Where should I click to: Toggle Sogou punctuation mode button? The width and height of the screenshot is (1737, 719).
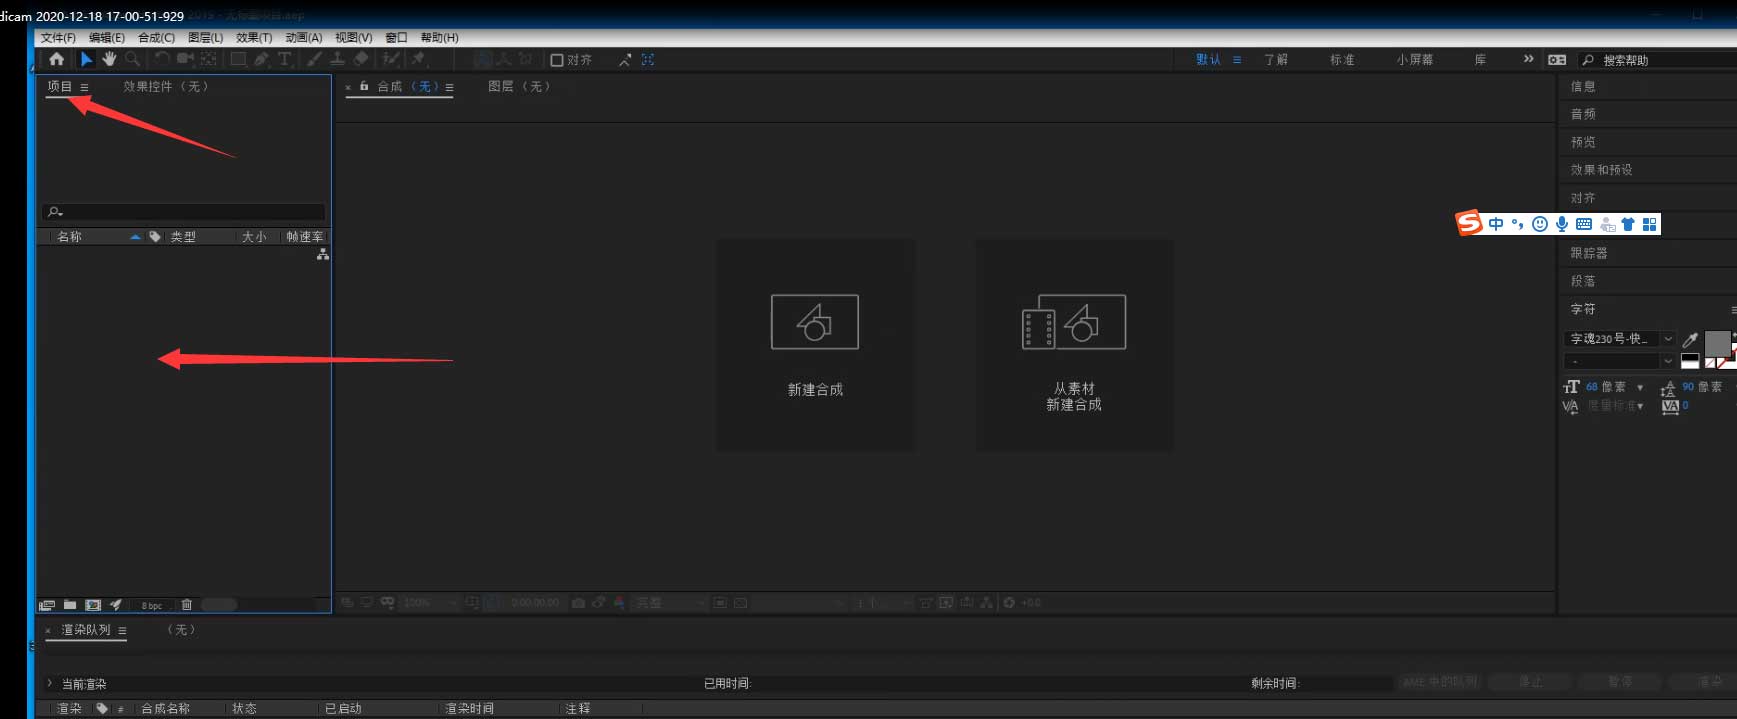1518,224
